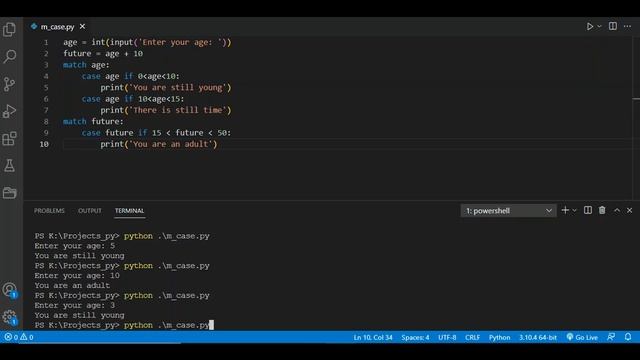Expand the new terminal launch profile arrow
Viewport: 640px width, 360px height.
point(574,211)
